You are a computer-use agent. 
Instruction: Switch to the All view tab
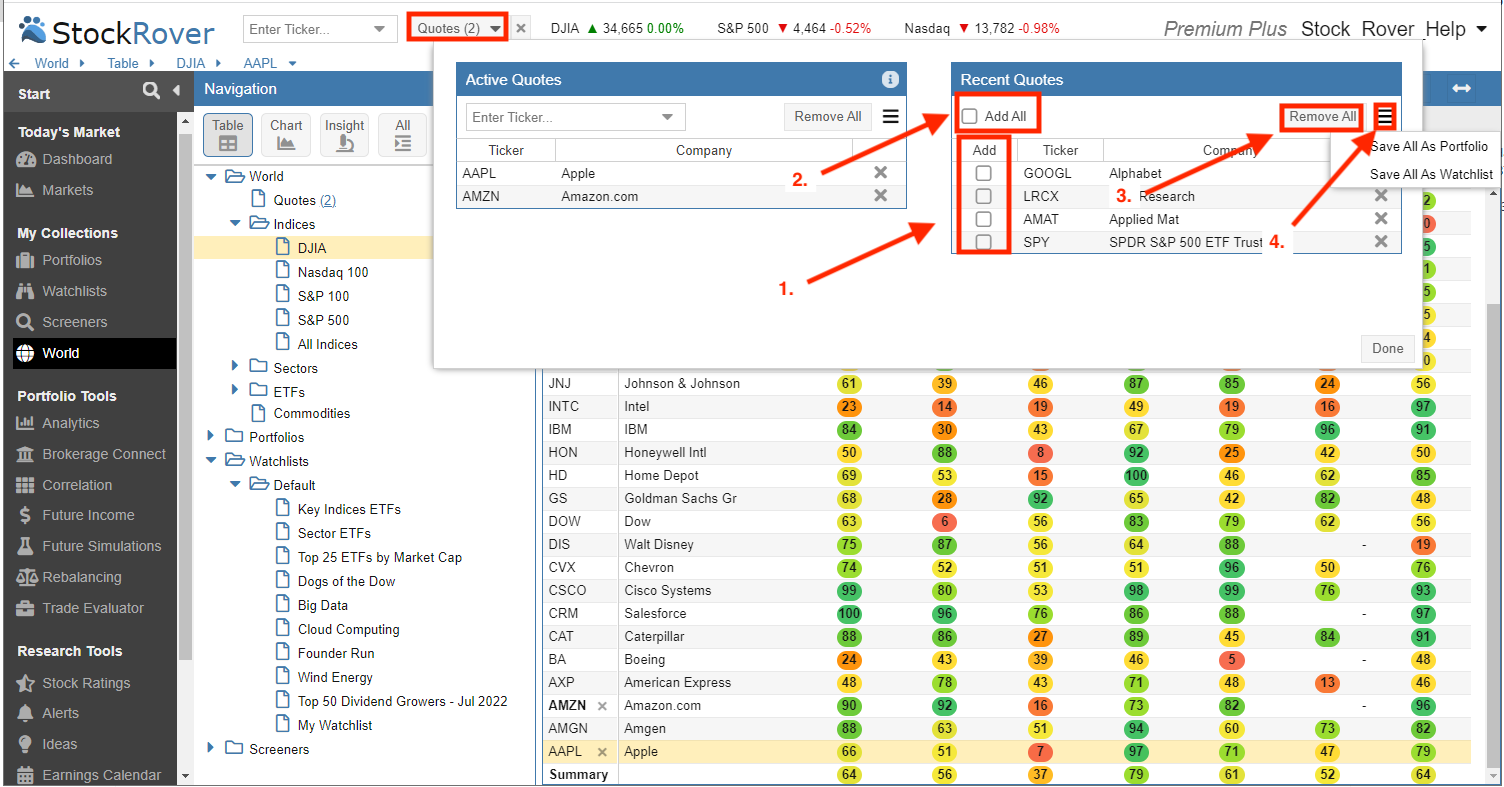(403, 135)
